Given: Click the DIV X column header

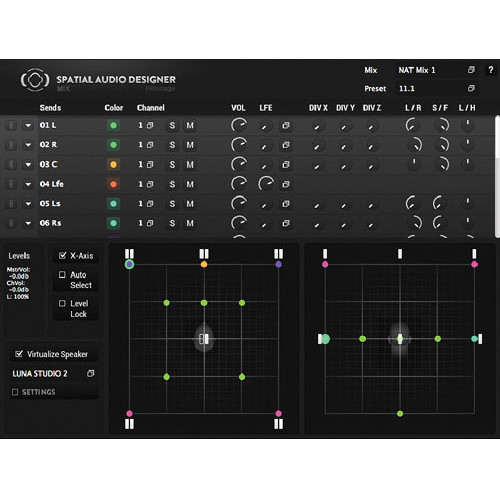Looking at the screenshot, I should 318,108.
